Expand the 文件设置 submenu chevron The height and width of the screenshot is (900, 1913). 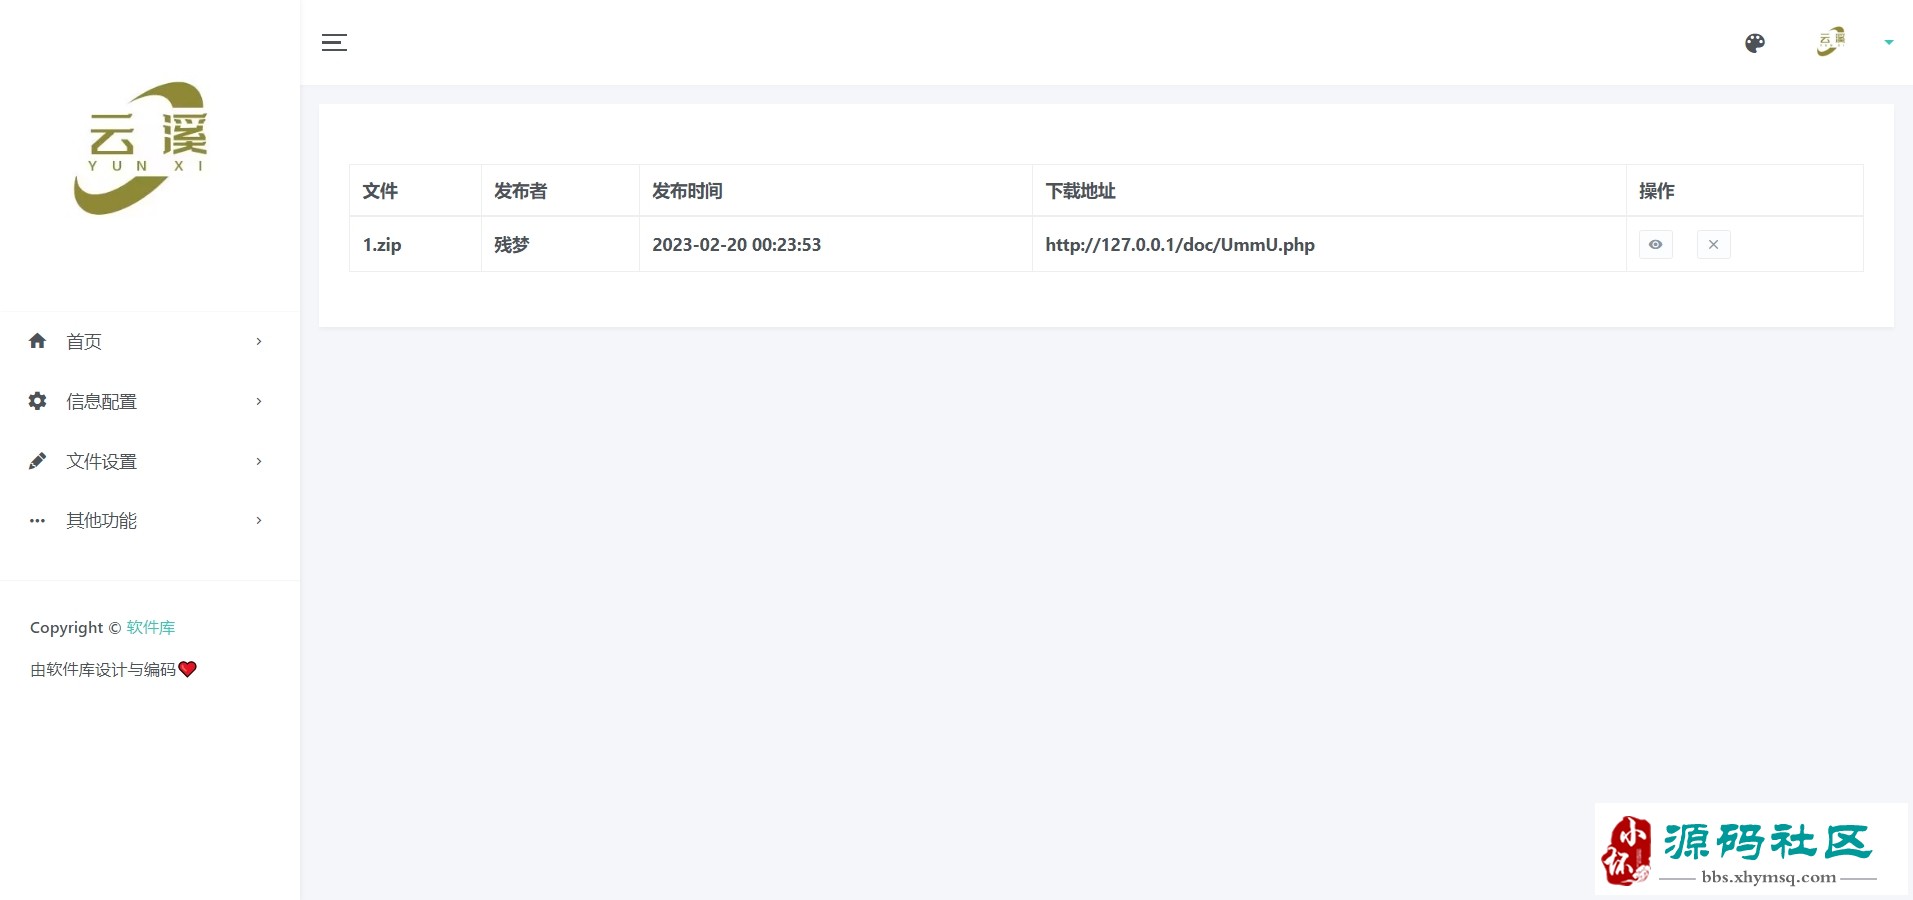(259, 461)
